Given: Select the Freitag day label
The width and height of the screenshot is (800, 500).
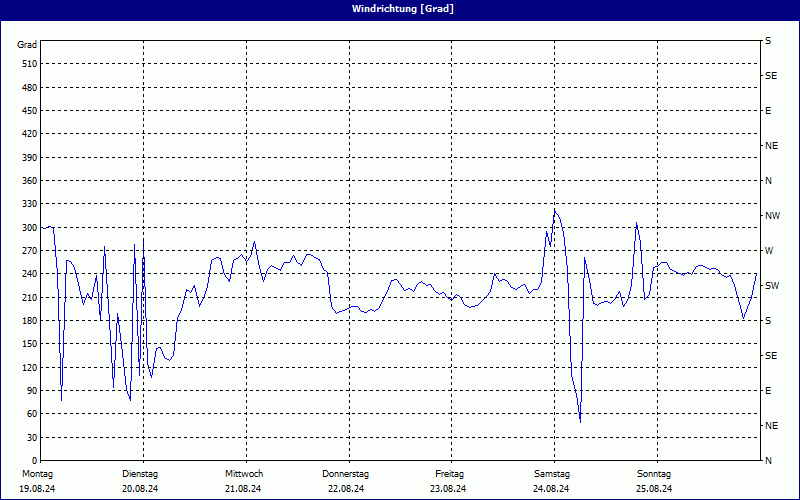Looking at the screenshot, I should coord(449,474).
